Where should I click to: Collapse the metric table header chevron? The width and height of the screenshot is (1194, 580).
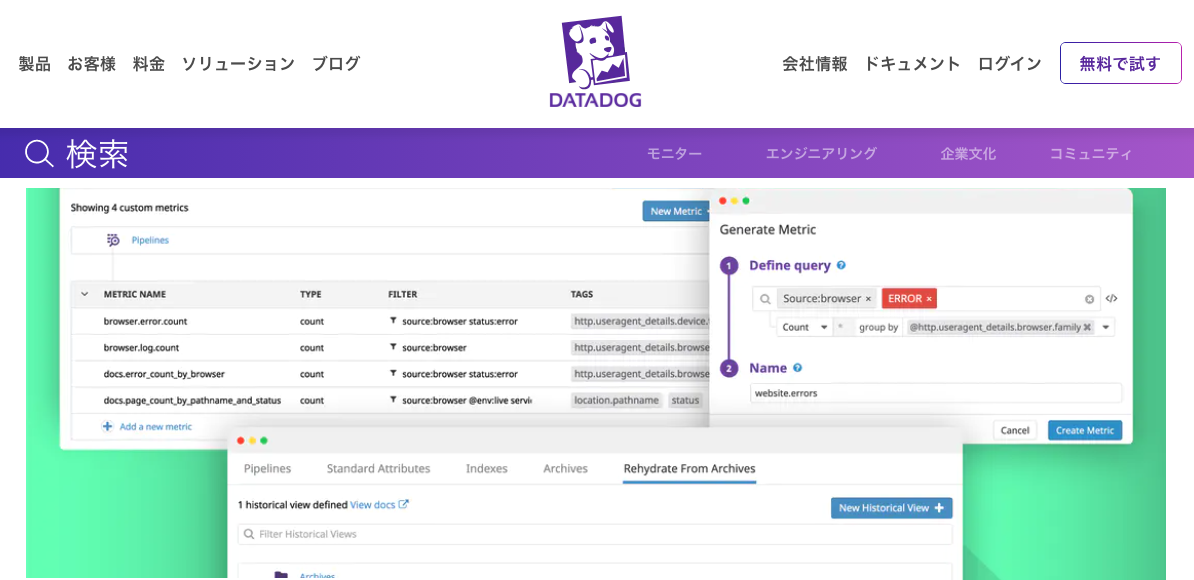click(x=85, y=294)
